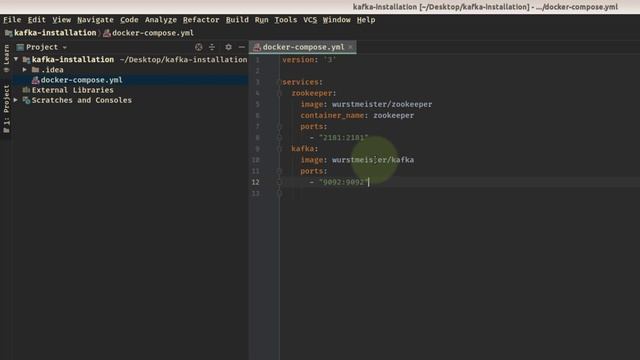Viewport: 640px width, 360px height.
Task: Close the docker-compose.yml editor tab
Action: point(350,47)
